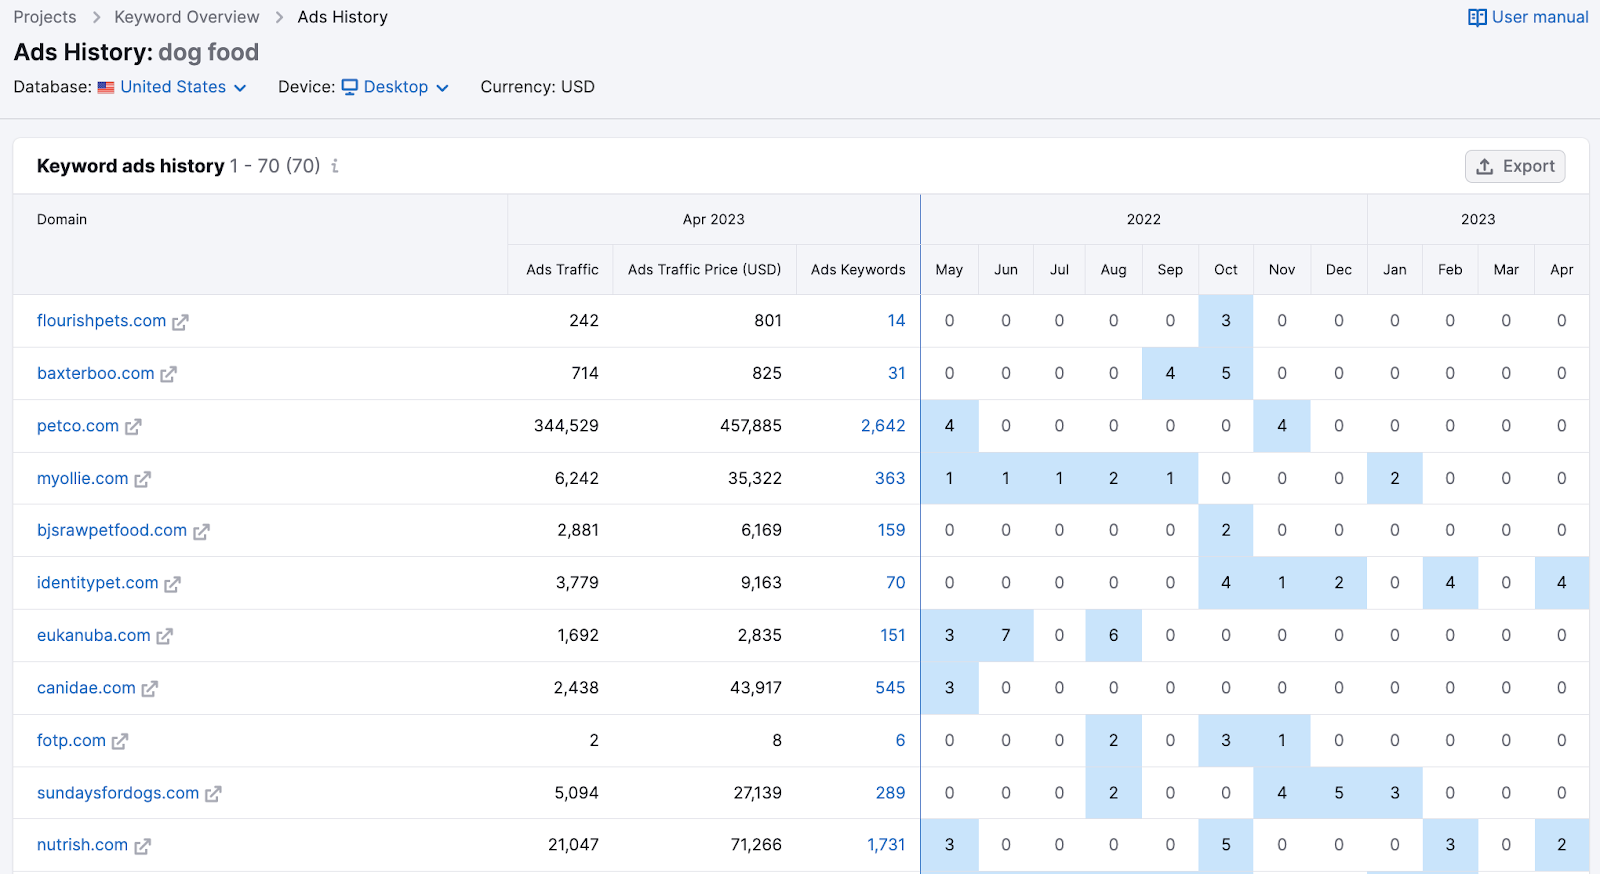Open petco.com ads keywords count 2,642
This screenshot has width=1600, height=874.
pyautogui.click(x=883, y=426)
